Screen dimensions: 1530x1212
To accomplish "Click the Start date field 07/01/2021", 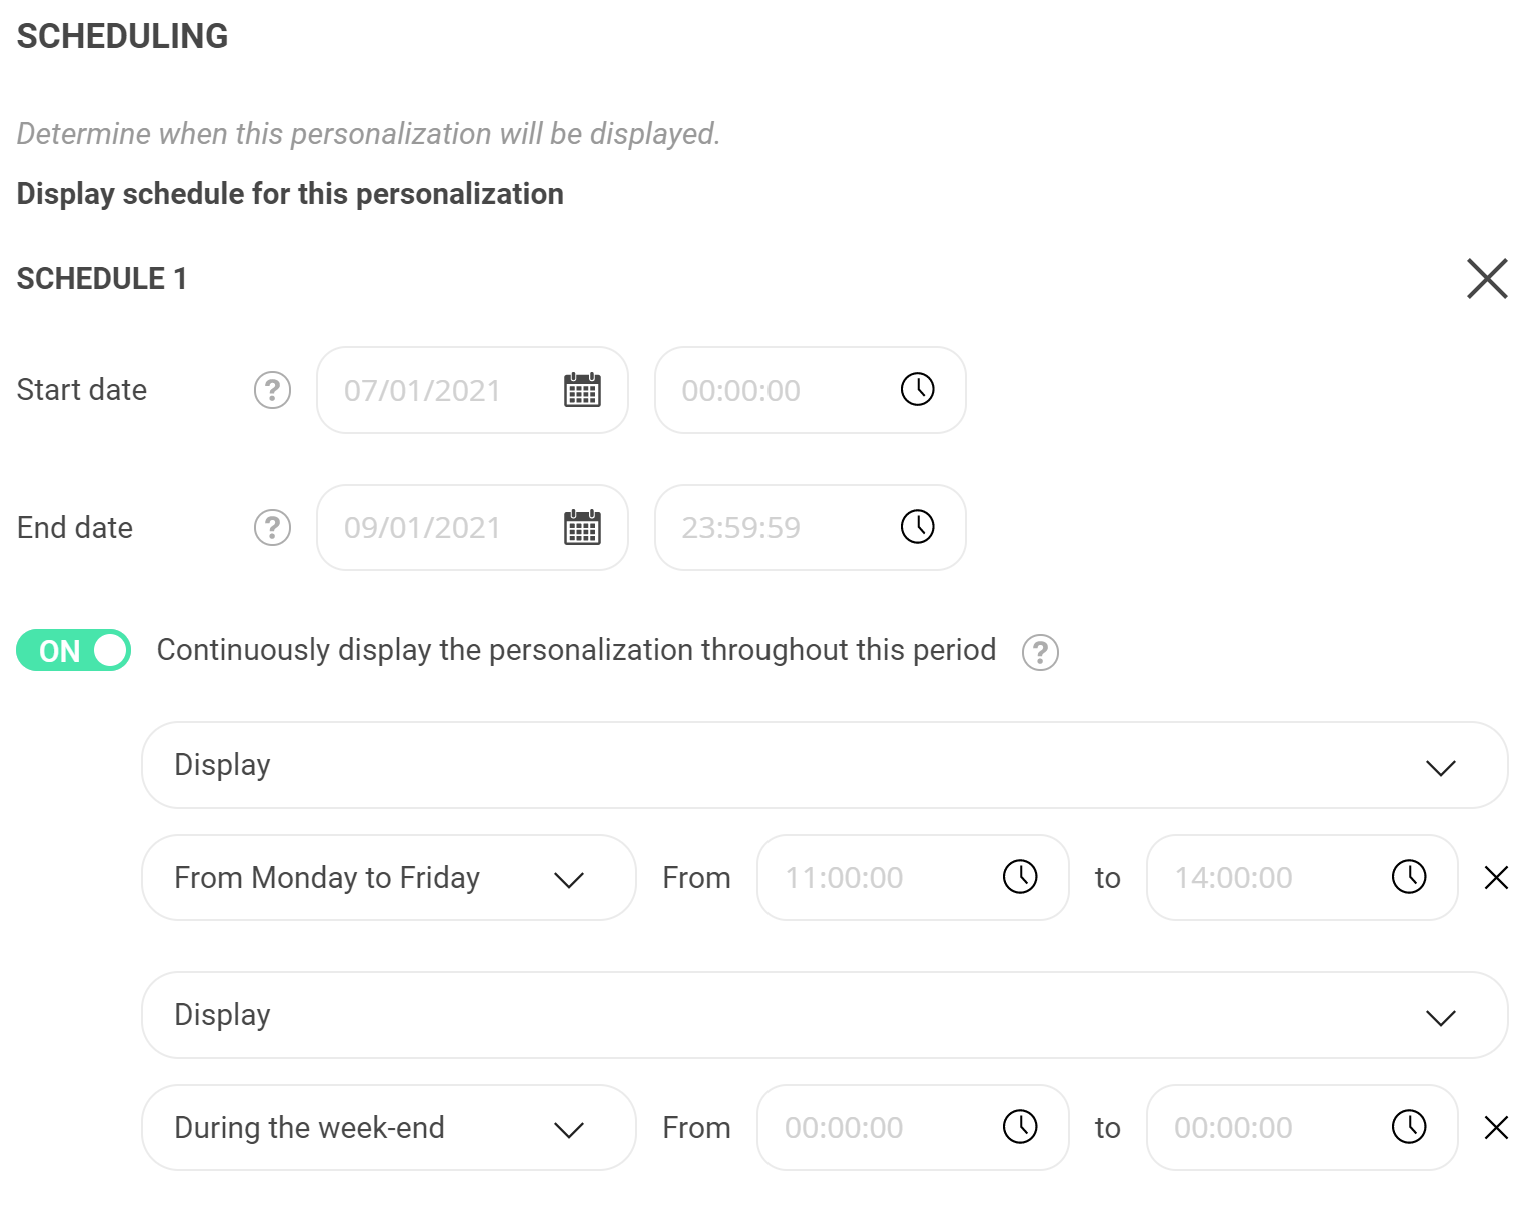I will (x=472, y=390).
